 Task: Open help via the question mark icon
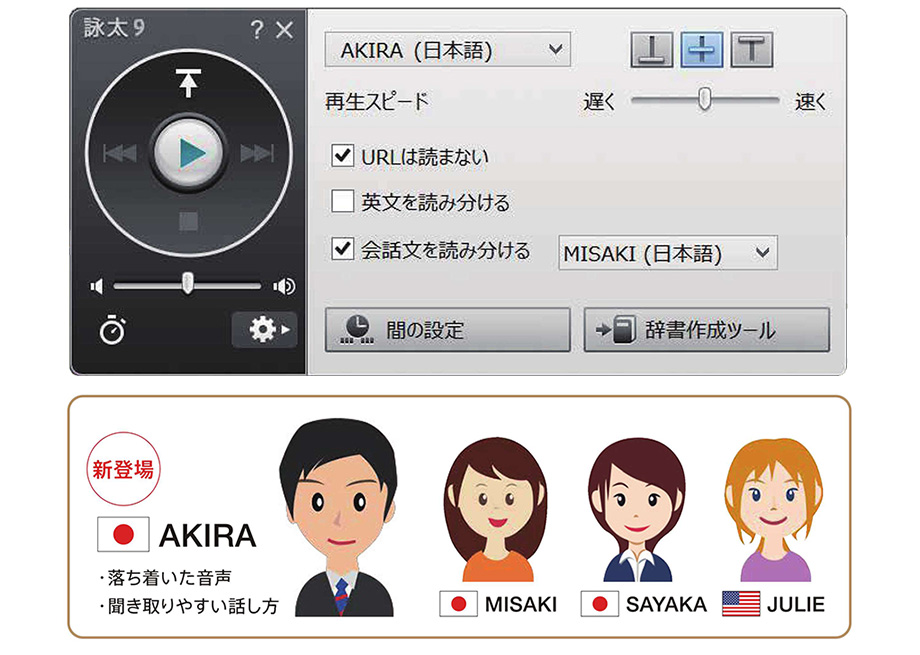(256, 29)
